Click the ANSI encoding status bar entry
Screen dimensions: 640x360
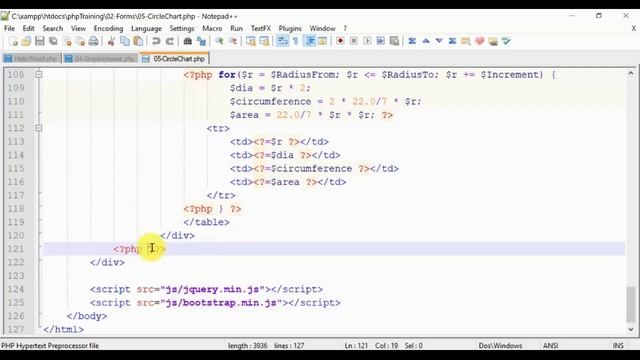click(x=550, y=346)
